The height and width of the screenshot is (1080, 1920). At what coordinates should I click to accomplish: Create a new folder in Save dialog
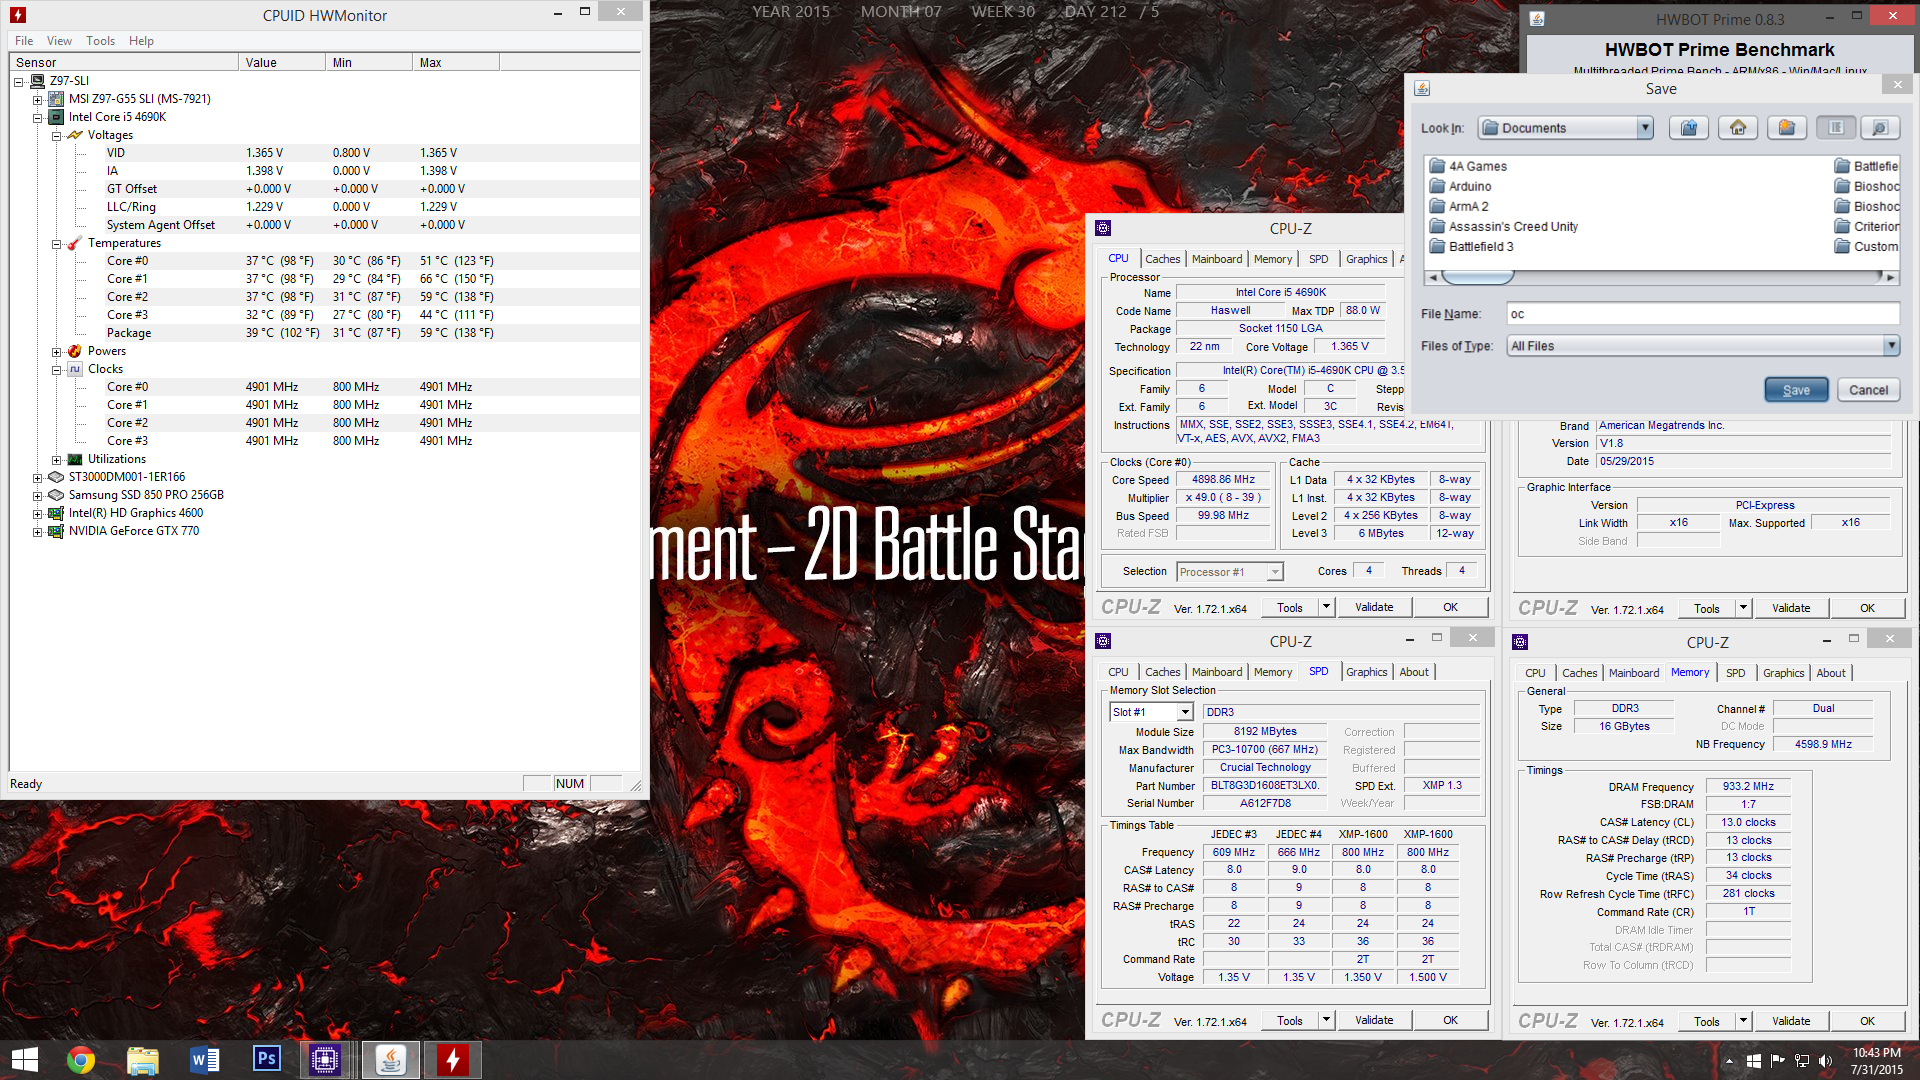pos(1787,128)
